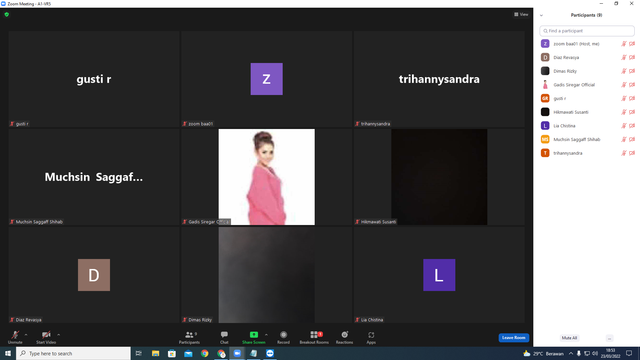Open File Explorer from the taskbar
This screenshot has width=640, height=360.
tap(156, 353)
